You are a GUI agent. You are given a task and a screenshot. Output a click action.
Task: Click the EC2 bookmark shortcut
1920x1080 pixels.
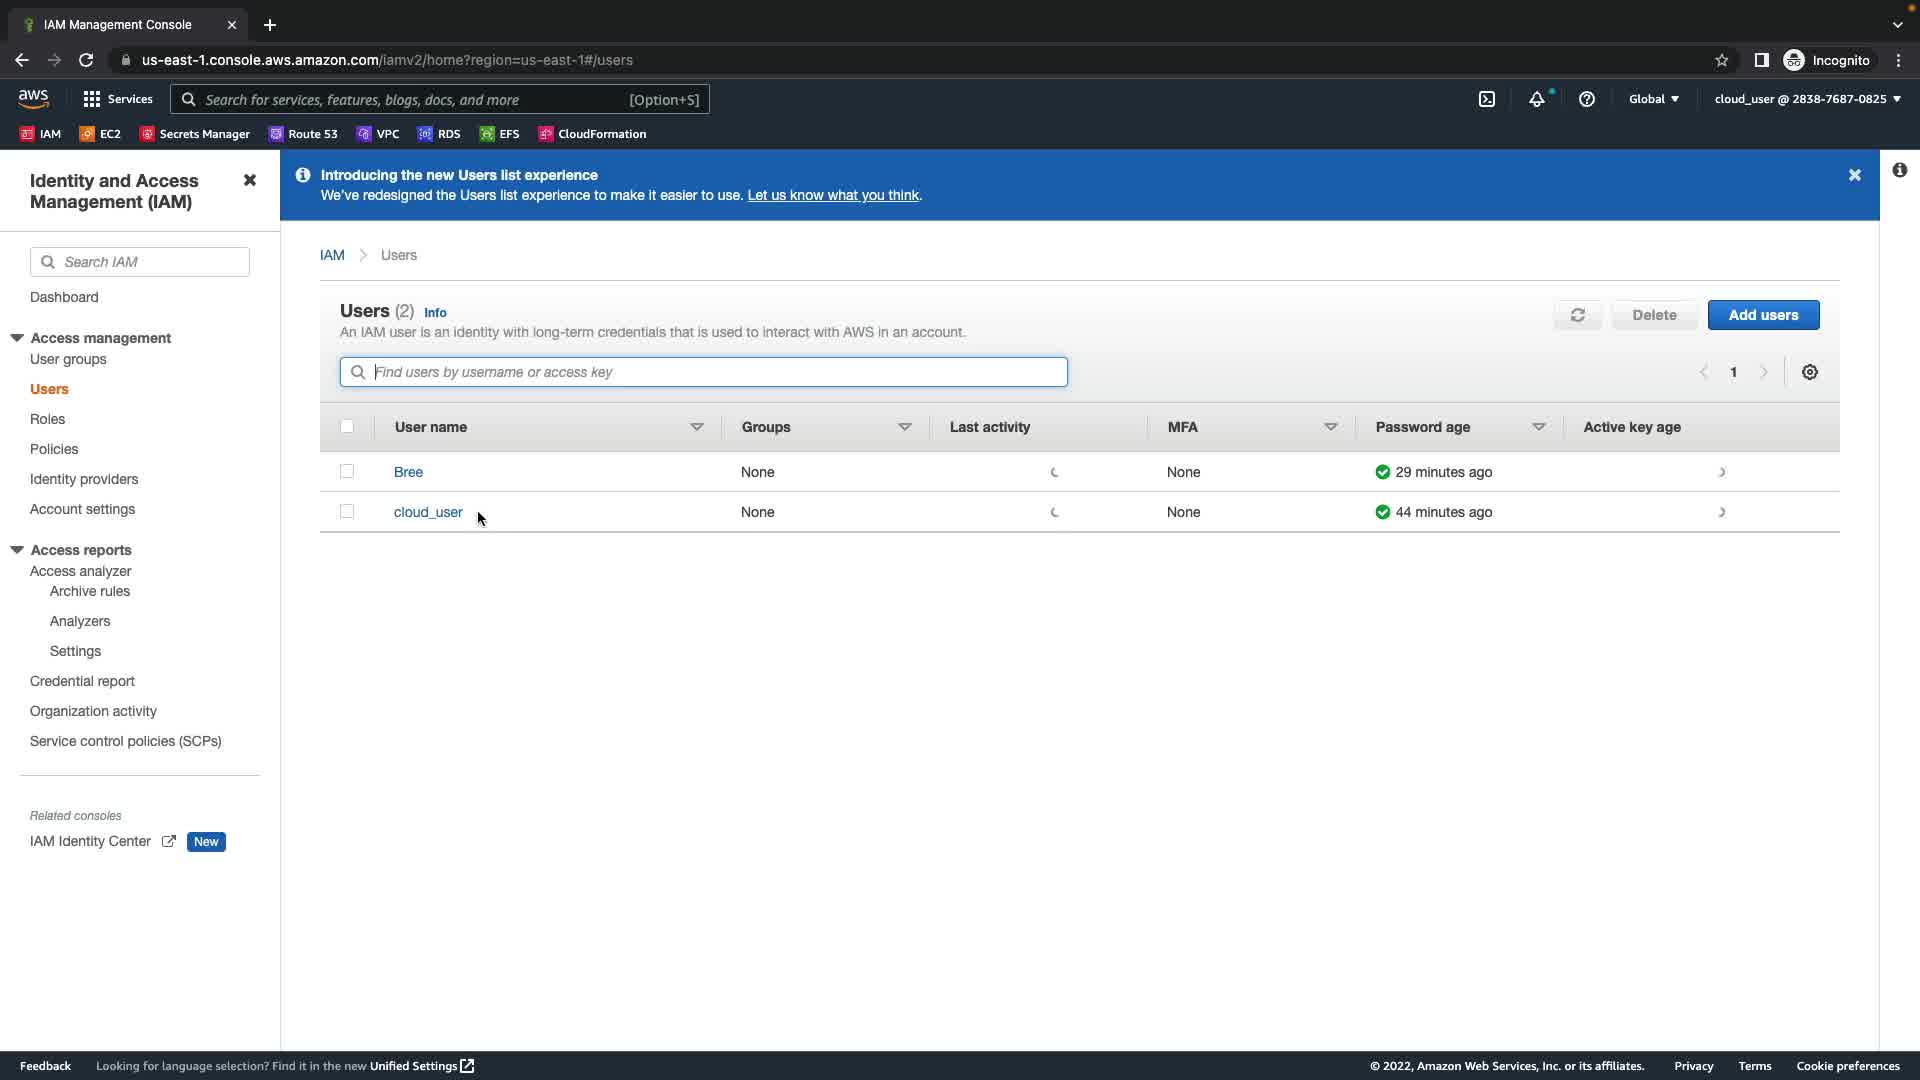[x=100, y=134]
